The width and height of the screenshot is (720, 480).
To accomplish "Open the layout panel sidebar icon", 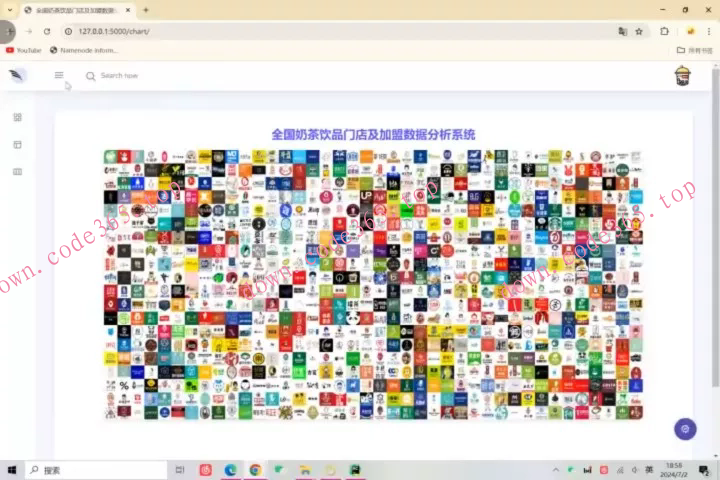I will (17, 145).
